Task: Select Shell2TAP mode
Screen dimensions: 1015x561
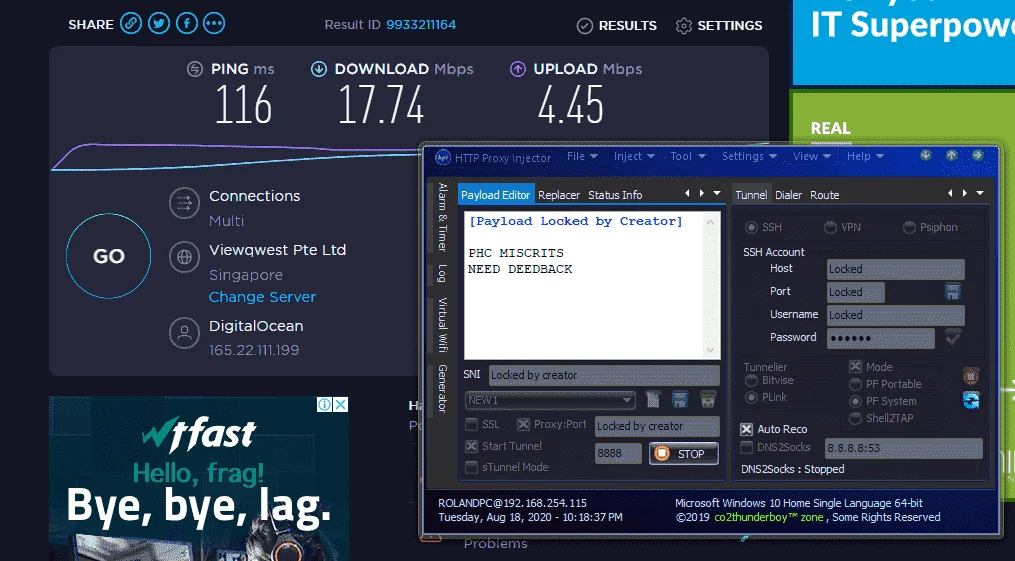Action: click(x=855, y=418)
